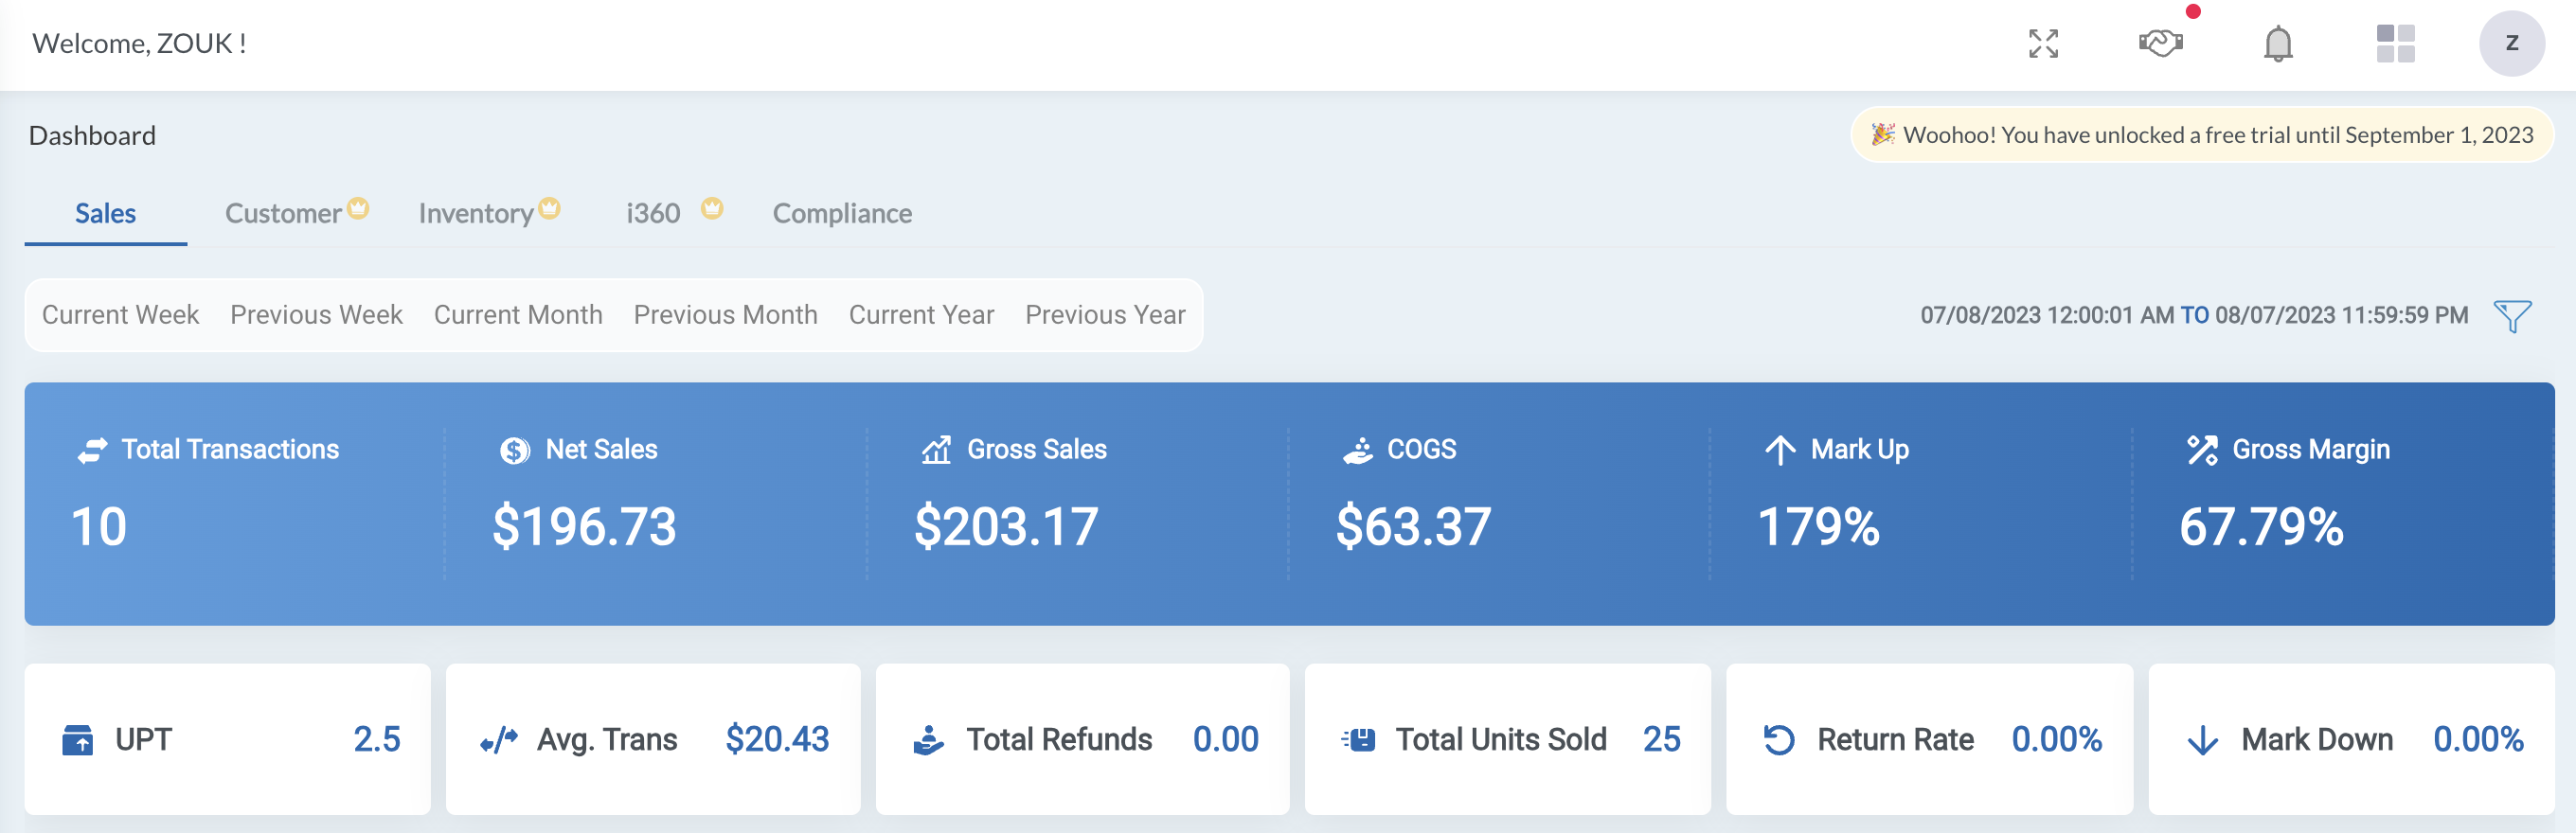This screenshot has width=2576, height=833.
Task: Select Current Year period
Action: (x=921, y=315)
